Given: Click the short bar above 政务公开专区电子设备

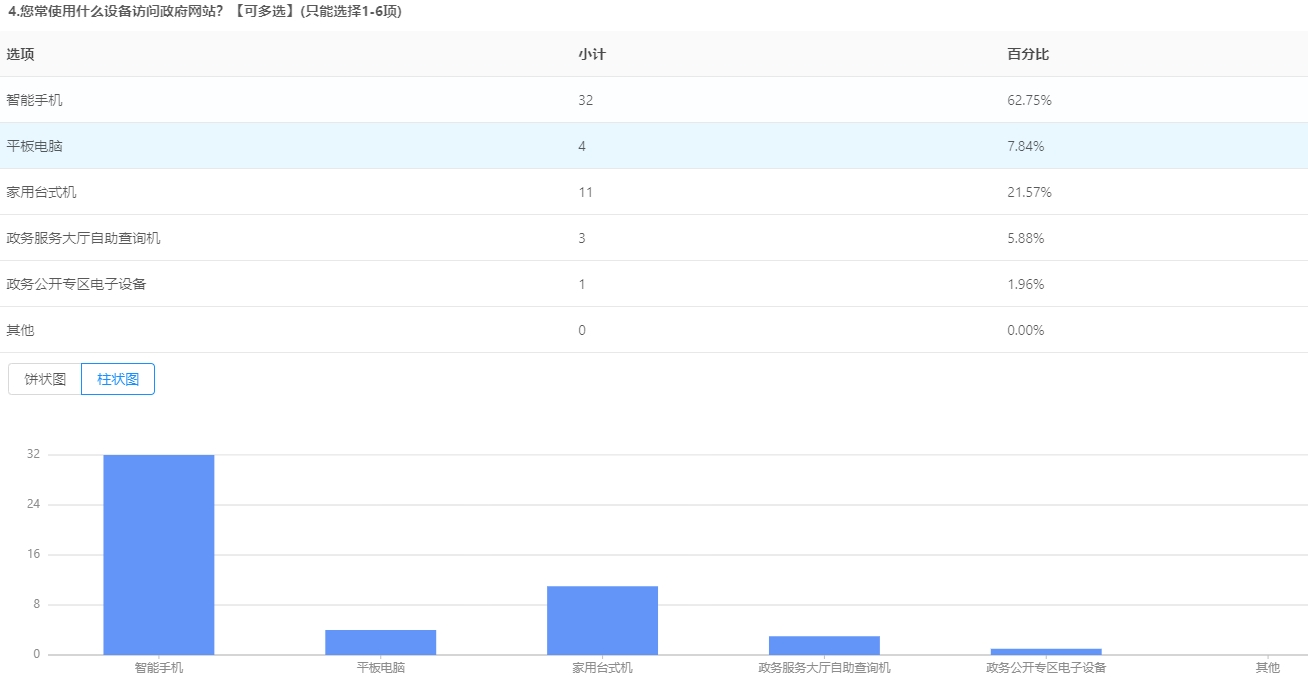Looking at the screenshot, I should [x=1046, y=652].
